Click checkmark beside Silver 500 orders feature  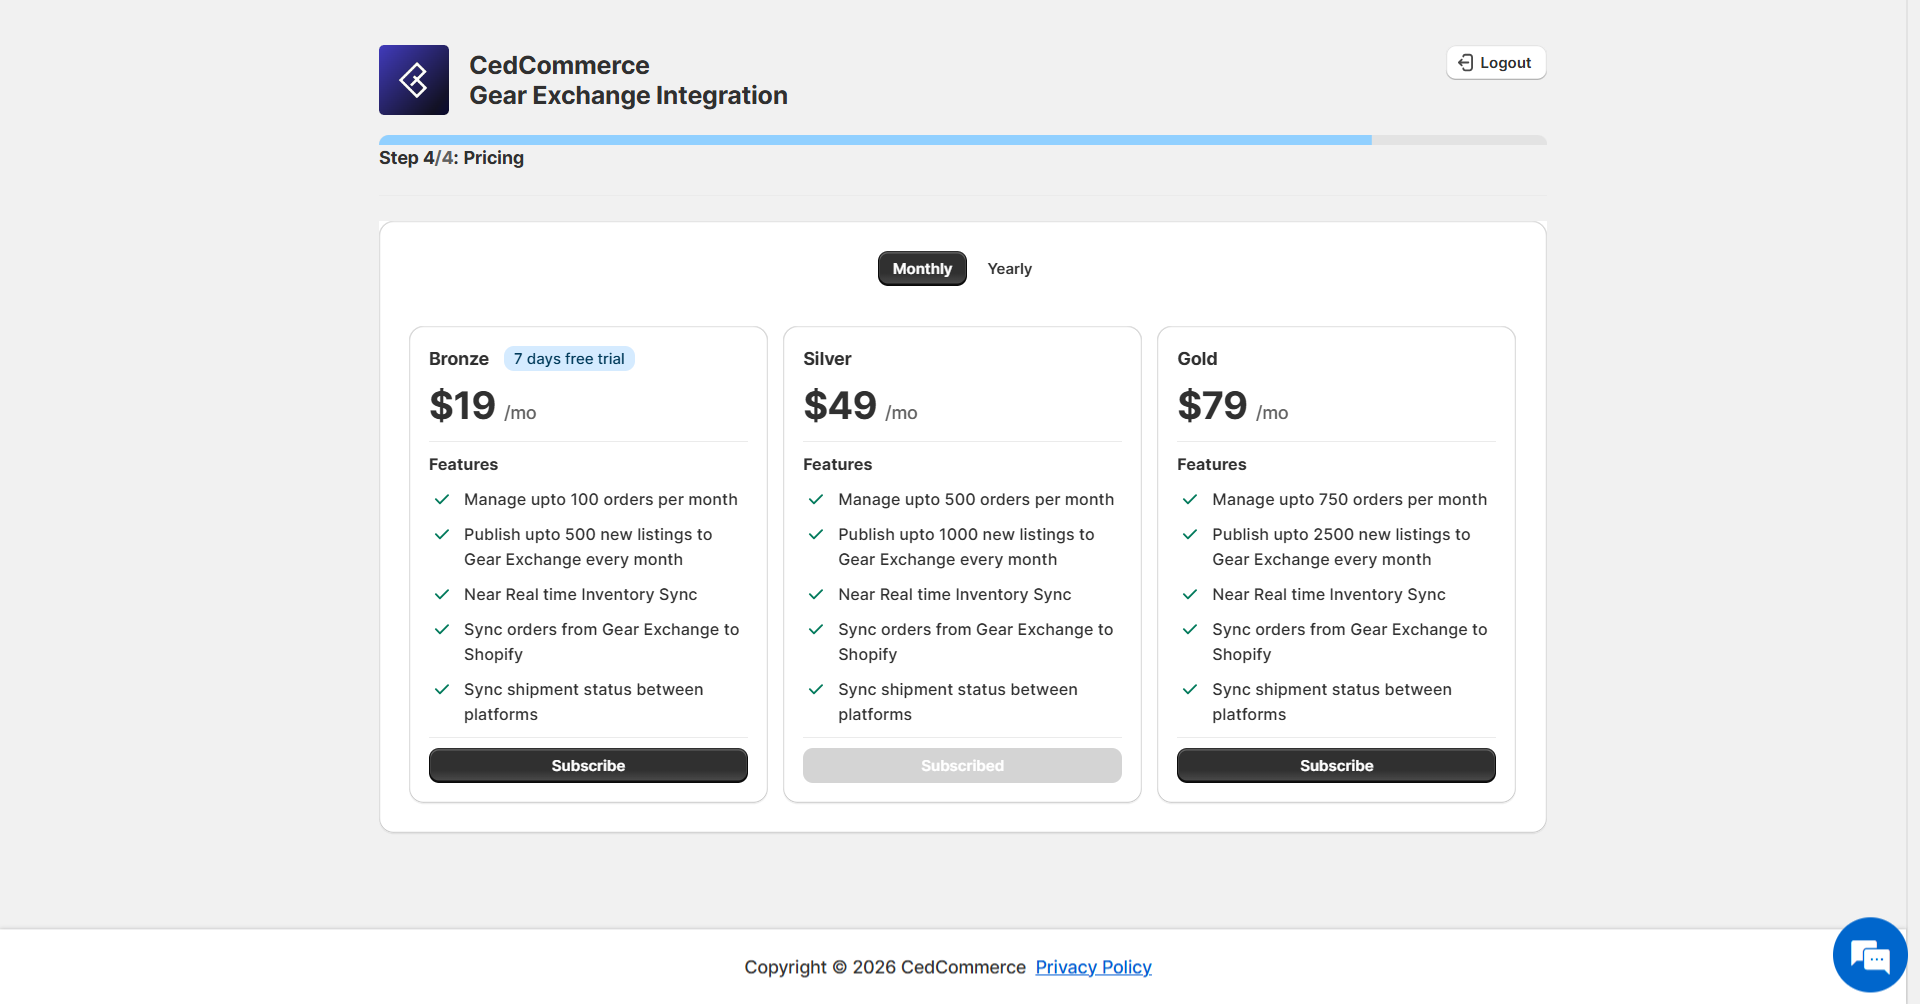pos(816,500)
